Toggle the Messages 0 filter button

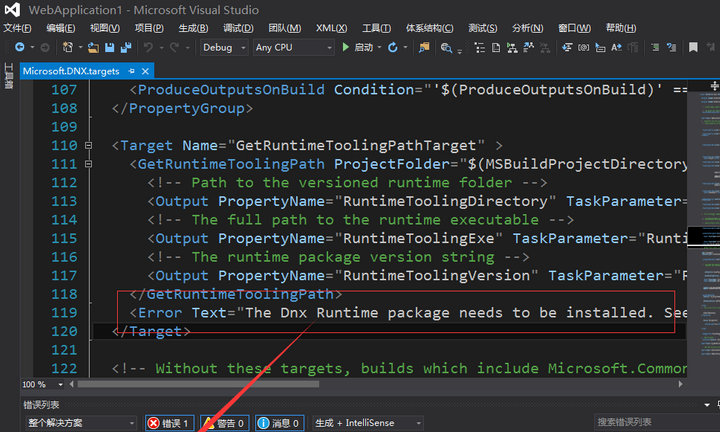click(x=280, y=423)
